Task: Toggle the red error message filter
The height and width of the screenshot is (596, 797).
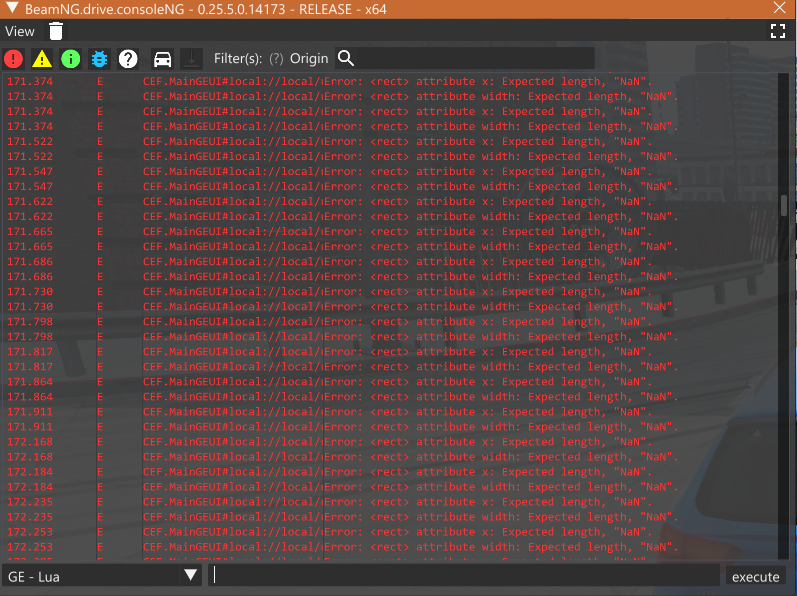Action: click(x=13, y=59)
